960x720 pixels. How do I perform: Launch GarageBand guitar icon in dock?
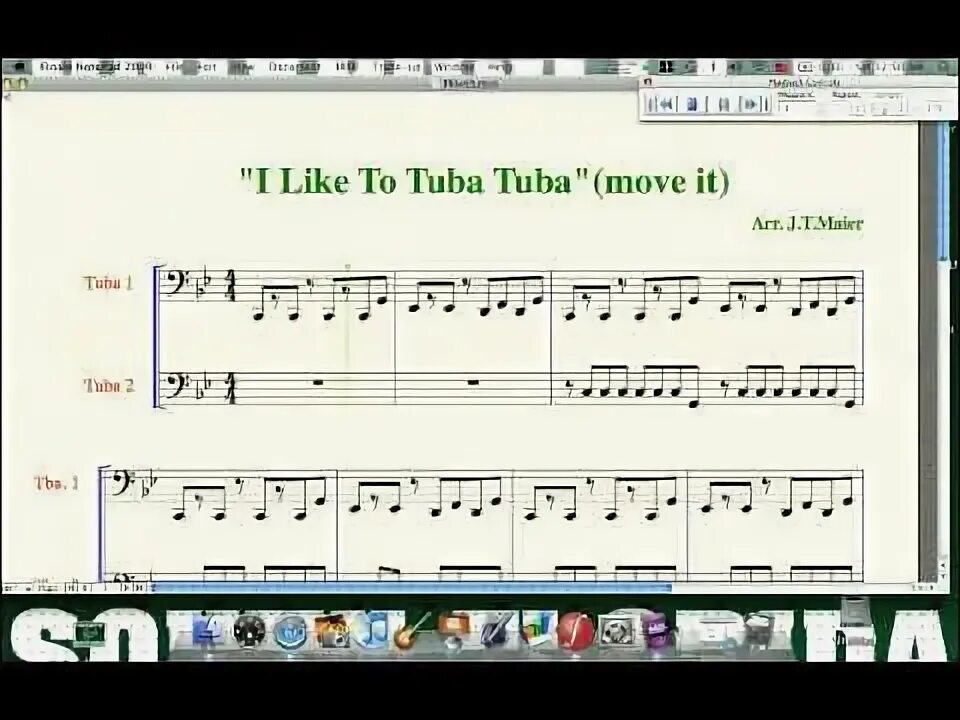click(x=412, y=629)
